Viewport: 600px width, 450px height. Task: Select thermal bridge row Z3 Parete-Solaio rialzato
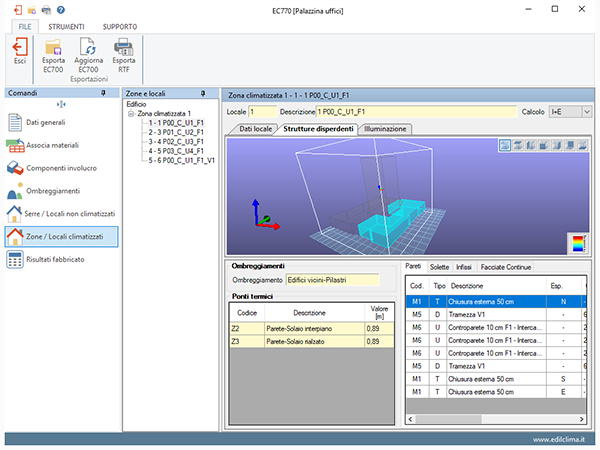(311, 341)
